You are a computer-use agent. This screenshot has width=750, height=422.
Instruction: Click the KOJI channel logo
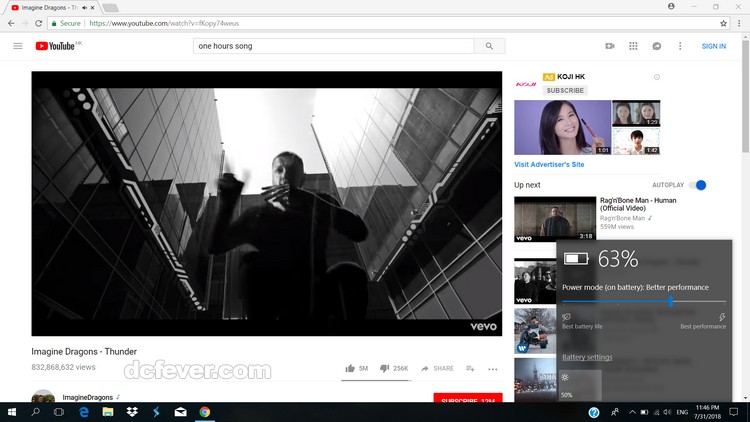point(526,84)
